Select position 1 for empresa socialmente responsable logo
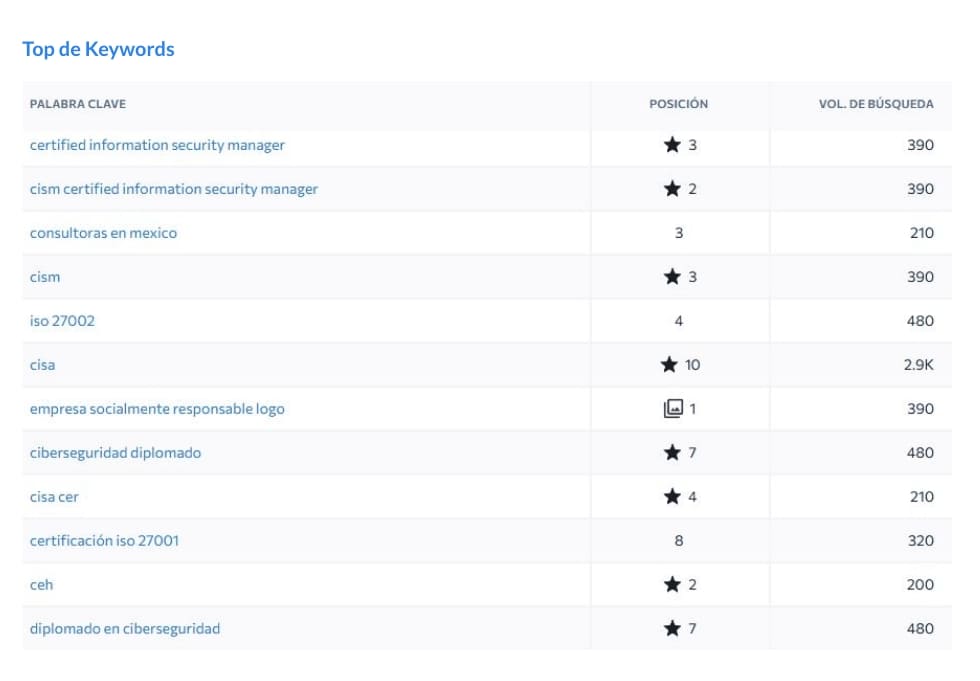 692,409
